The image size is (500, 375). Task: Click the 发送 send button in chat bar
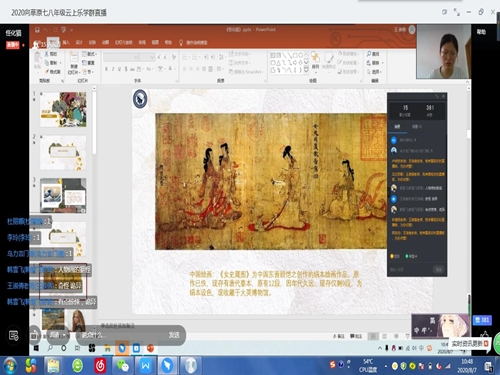pyautogui.click(x=174, y=335)
